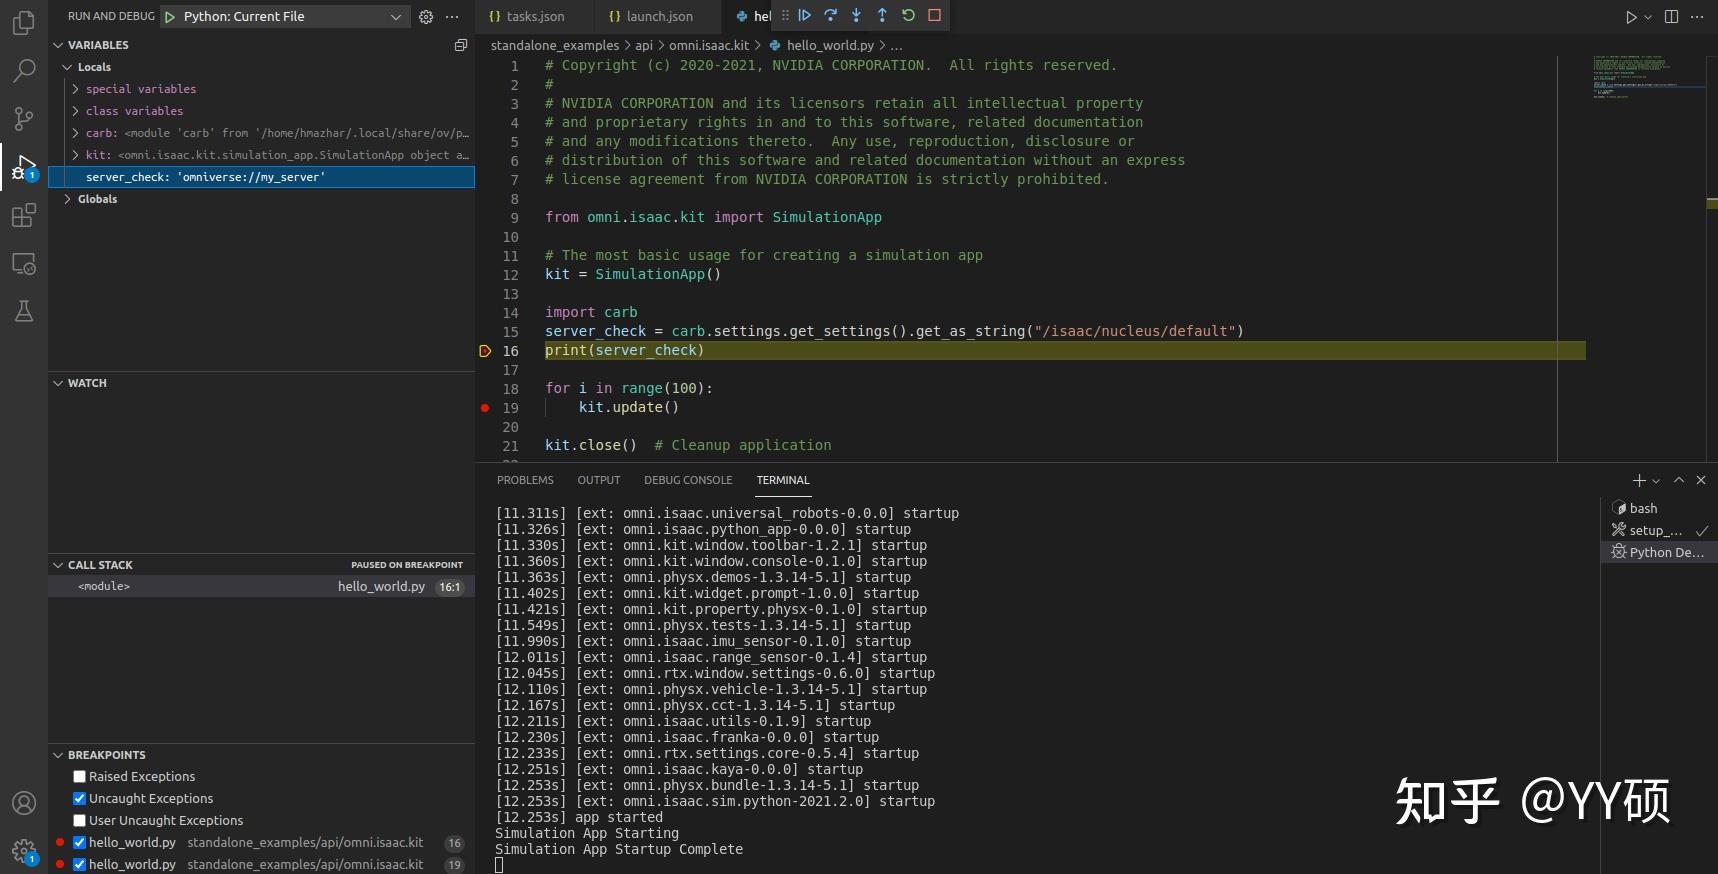1718x874 pixels.
Task: Switch to the Debug Console tab
Action: pyautogui.click(x=688, y=480)
